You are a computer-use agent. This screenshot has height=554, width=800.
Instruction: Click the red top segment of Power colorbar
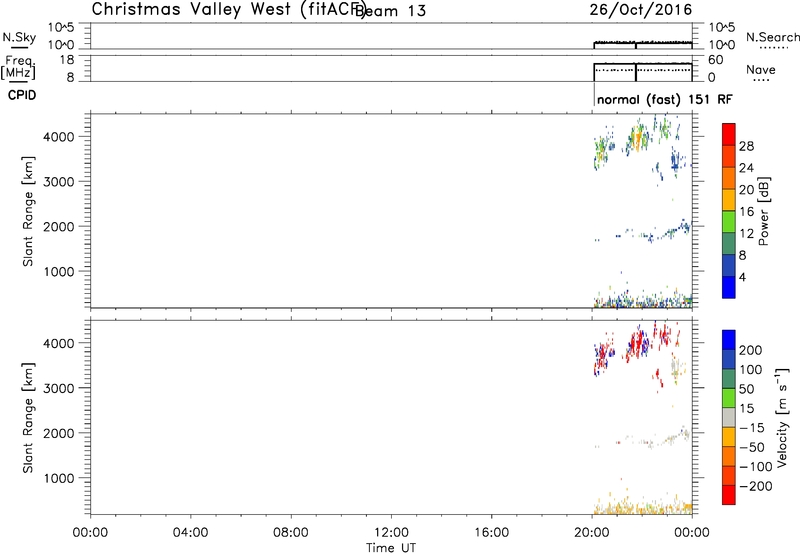point(729,134)
